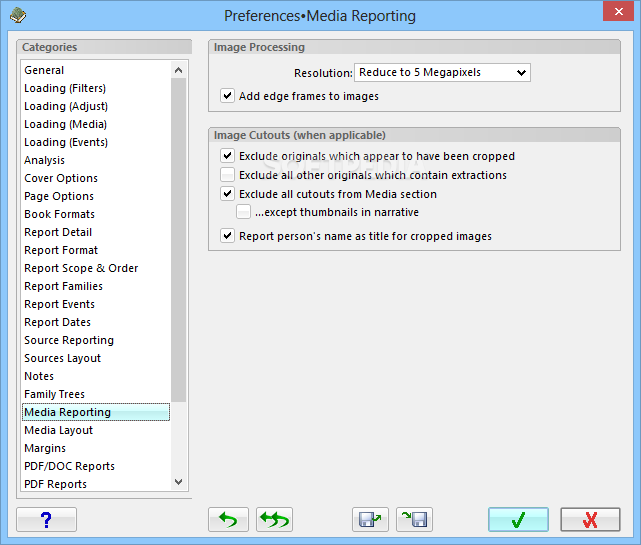
Task: Open the Loading (Media) category
Action: click(96, 124)
